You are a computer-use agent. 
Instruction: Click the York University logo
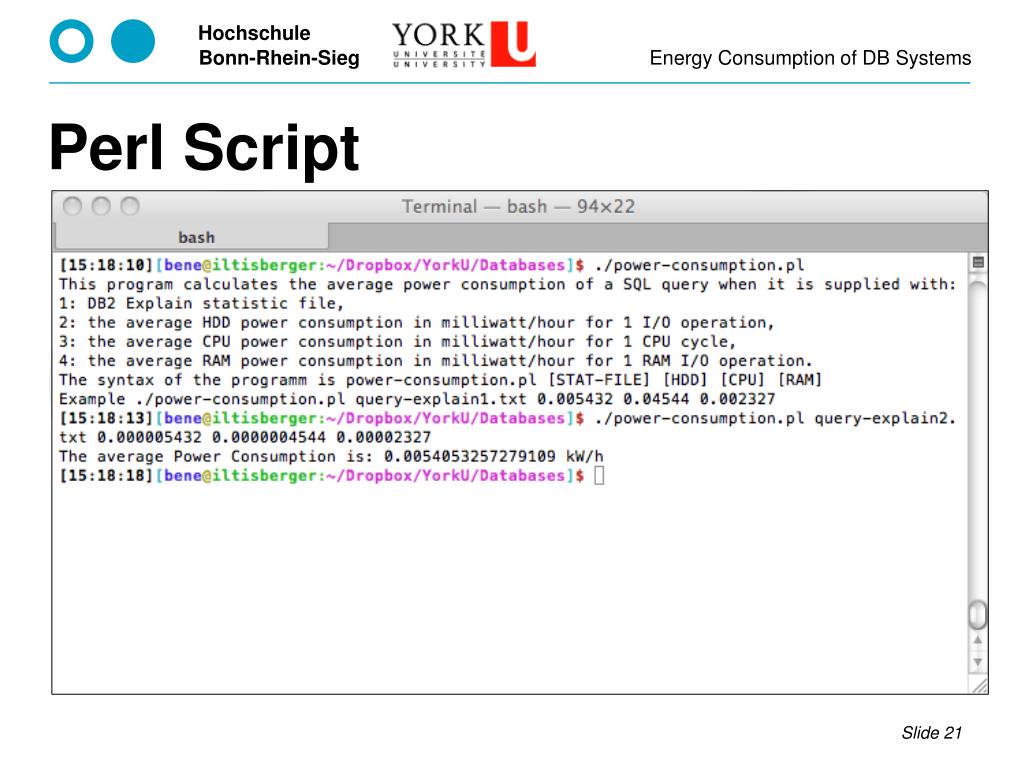(464, 44)
